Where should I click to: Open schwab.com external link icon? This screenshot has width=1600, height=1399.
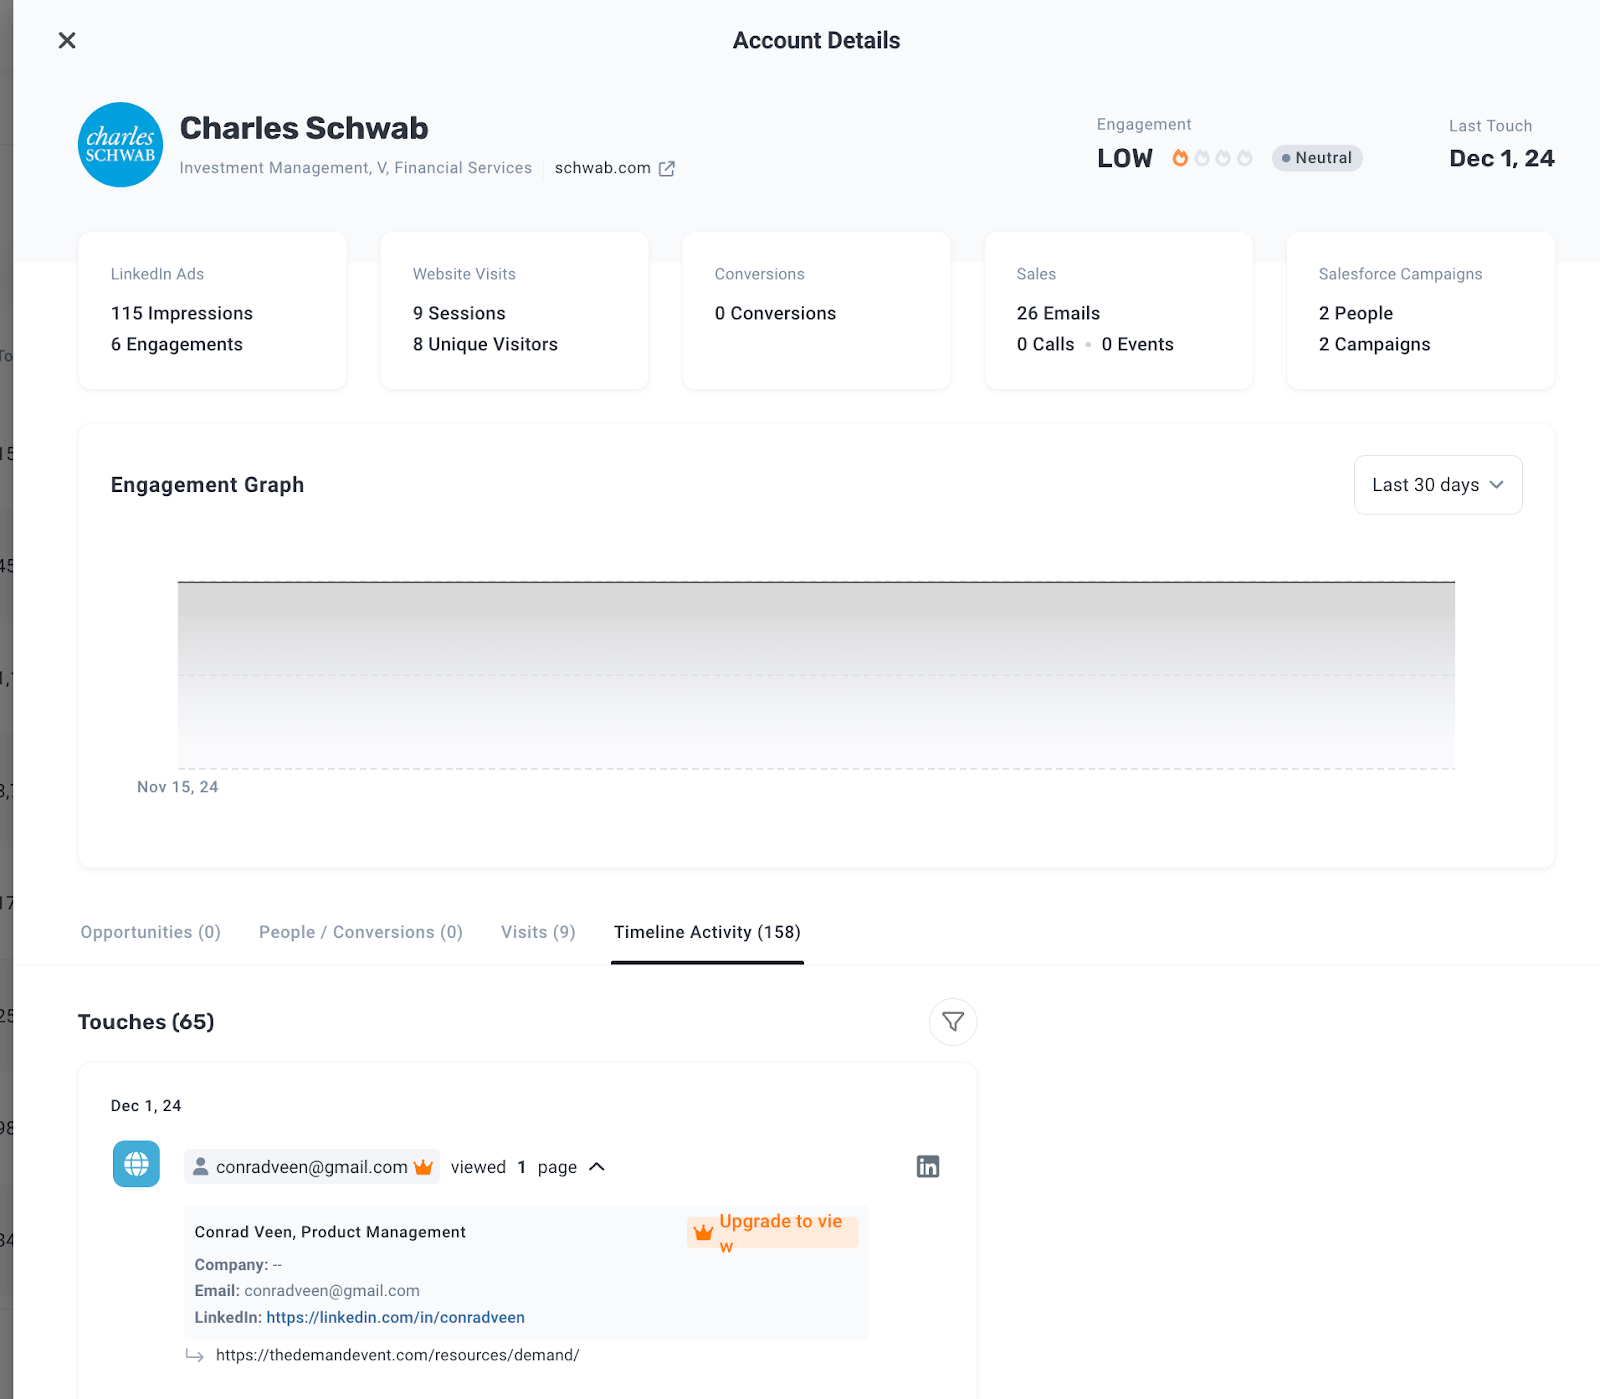coord(667,168)
